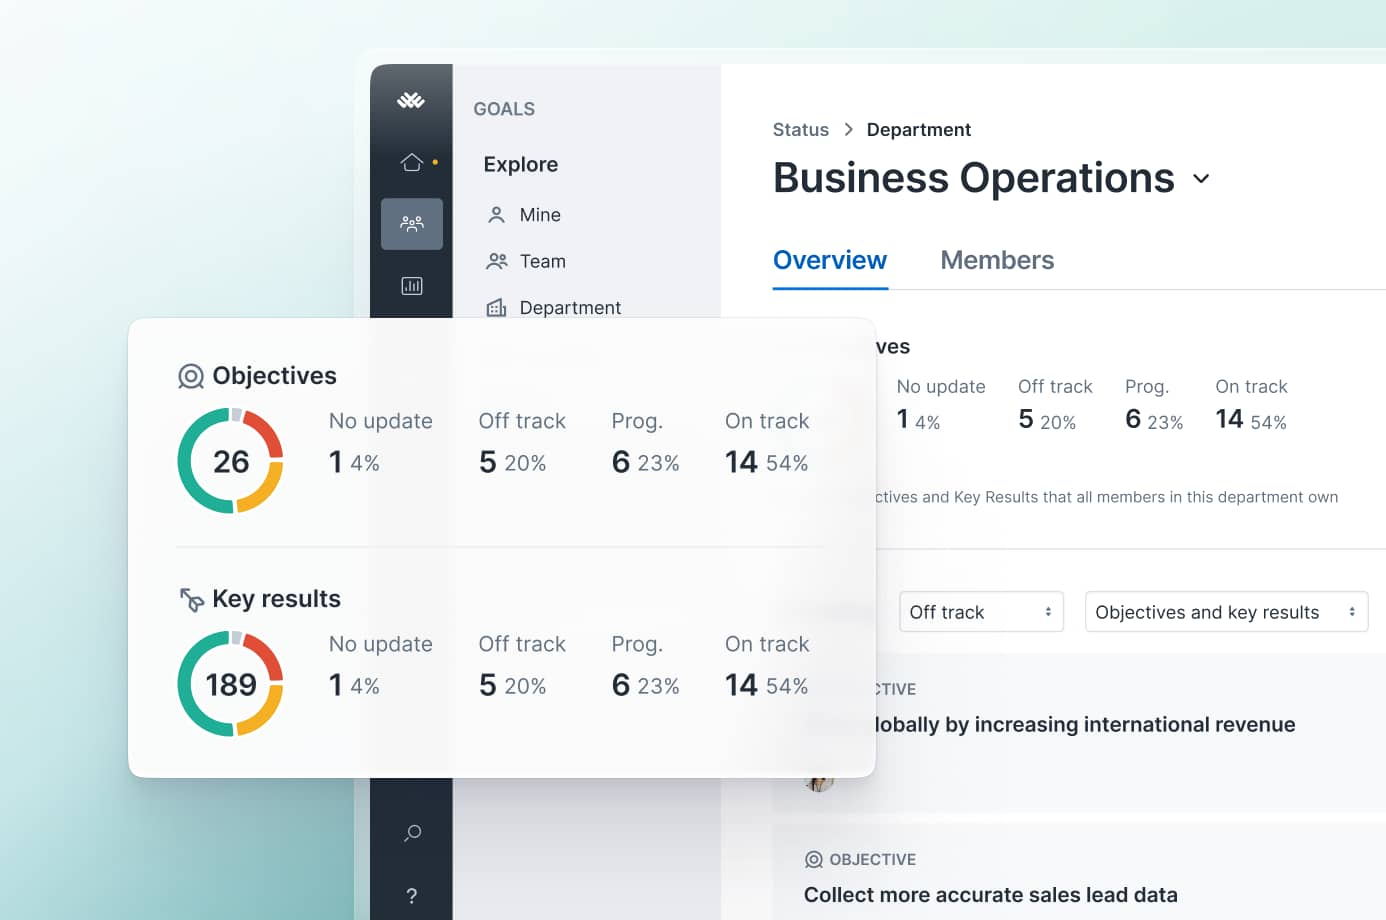
Task: Select the Overview tab
Action: 829,259
